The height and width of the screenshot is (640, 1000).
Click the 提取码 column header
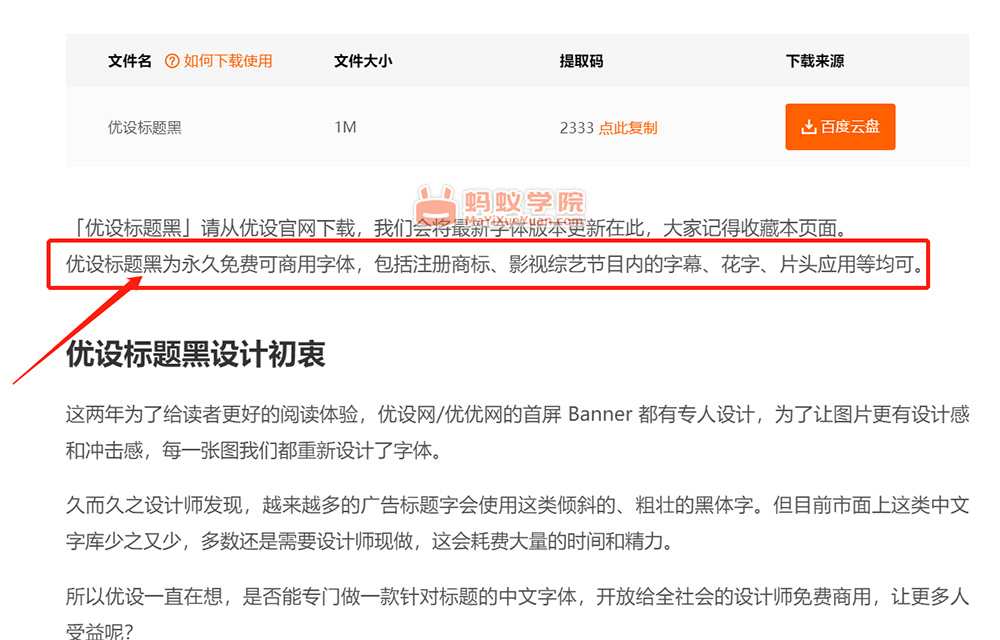point(581,61)
